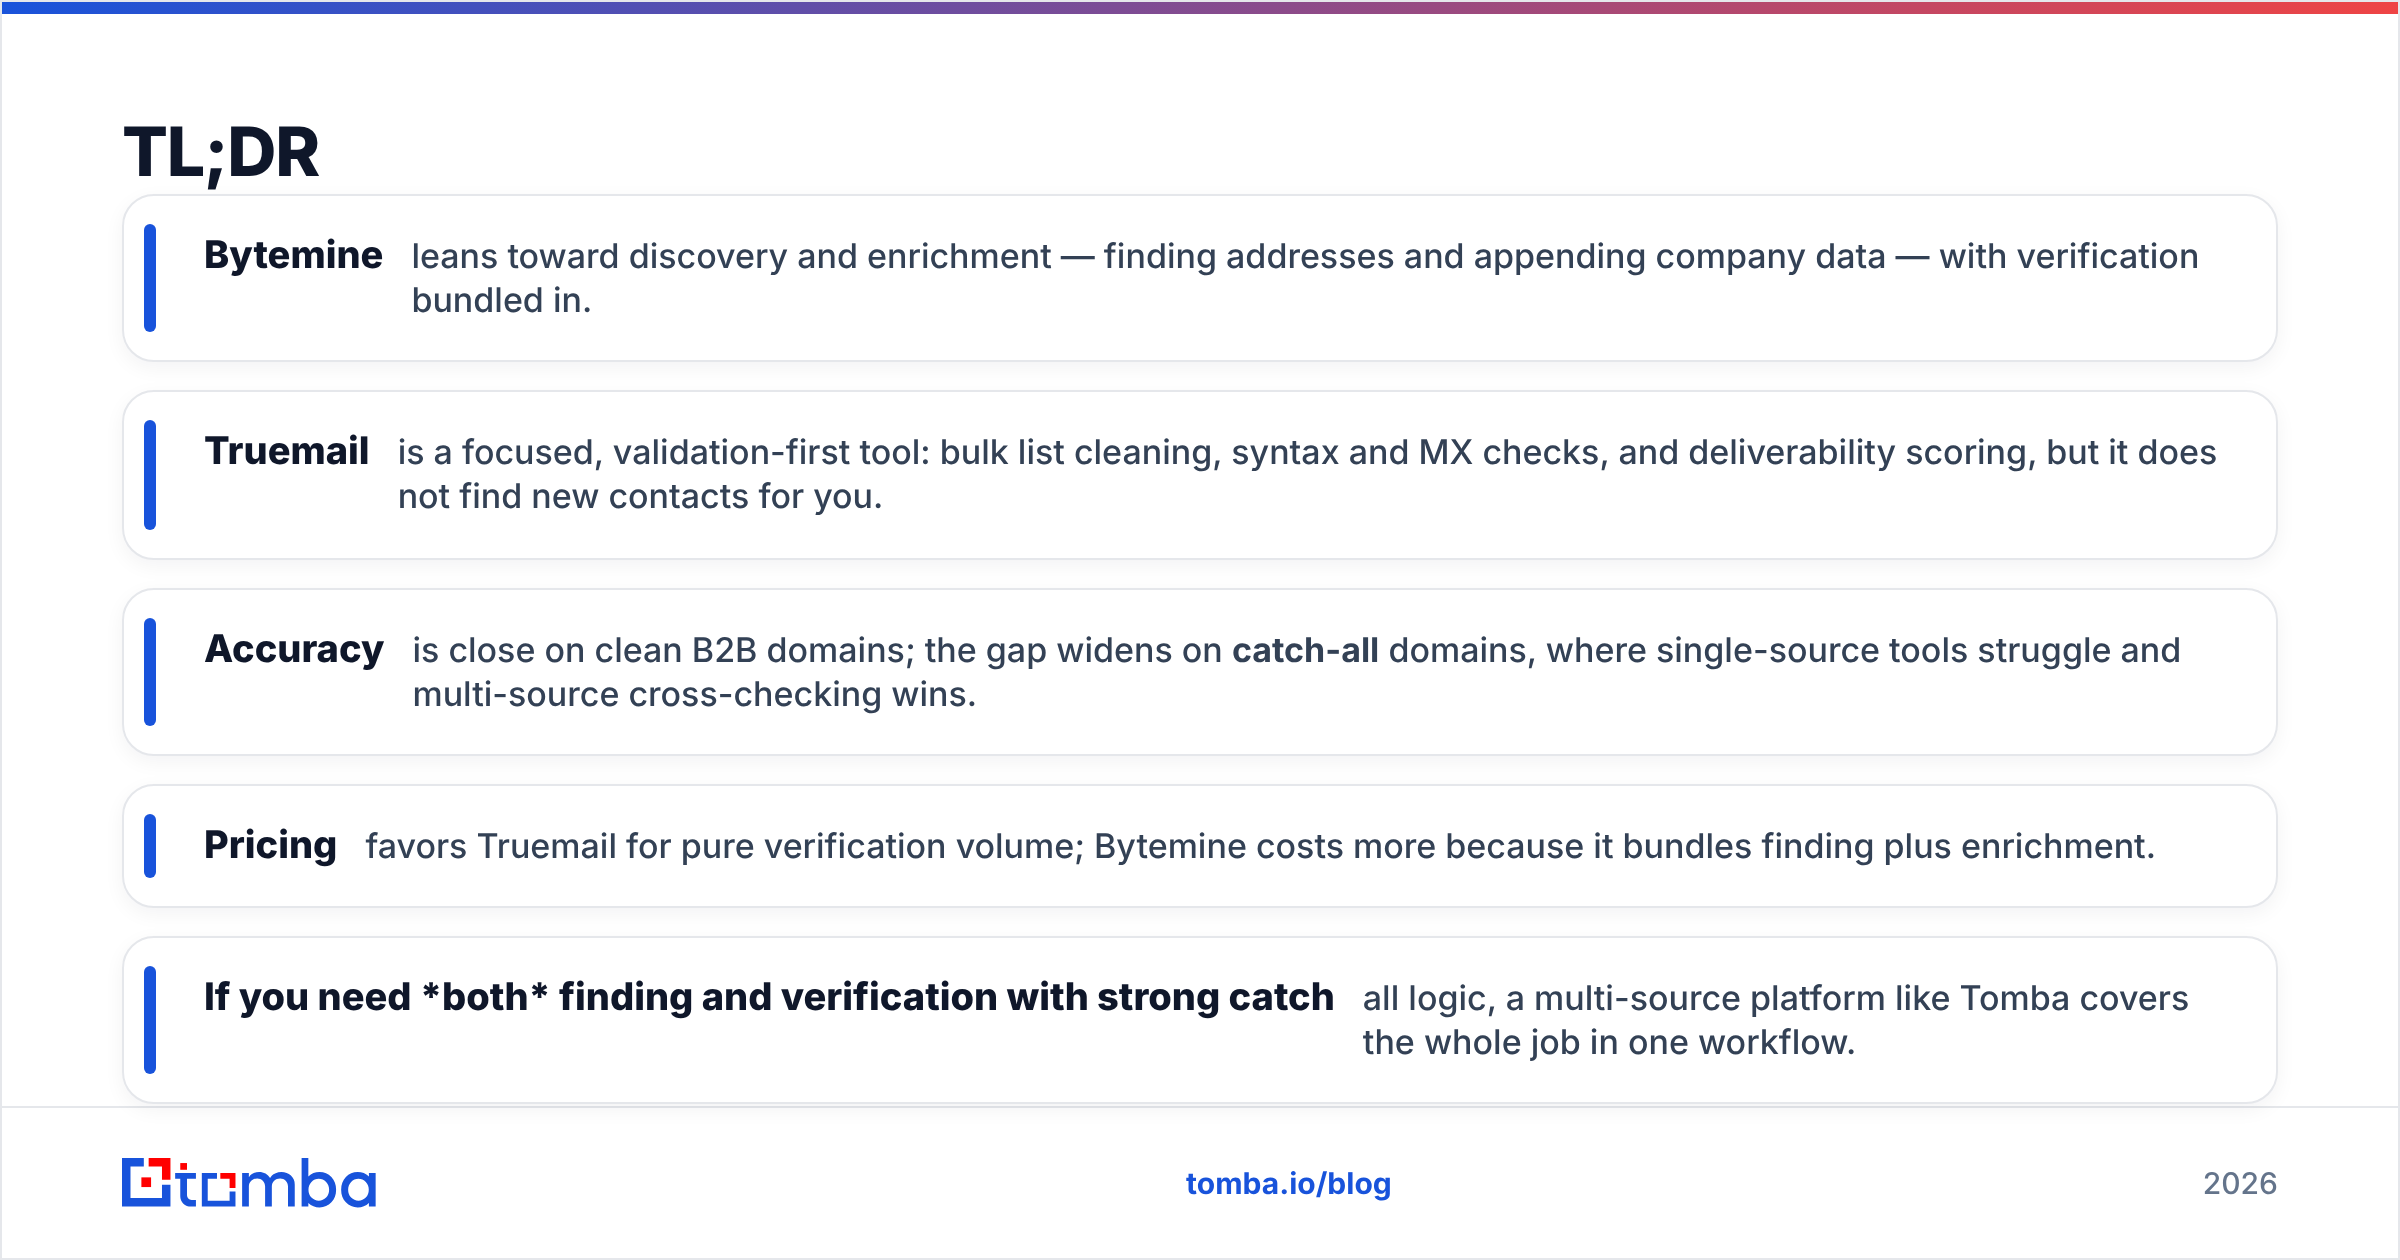The width and height of the screenshot is (2400, 1260).
Task: Click the TL;DR heading
Action: tap(221, 153)
